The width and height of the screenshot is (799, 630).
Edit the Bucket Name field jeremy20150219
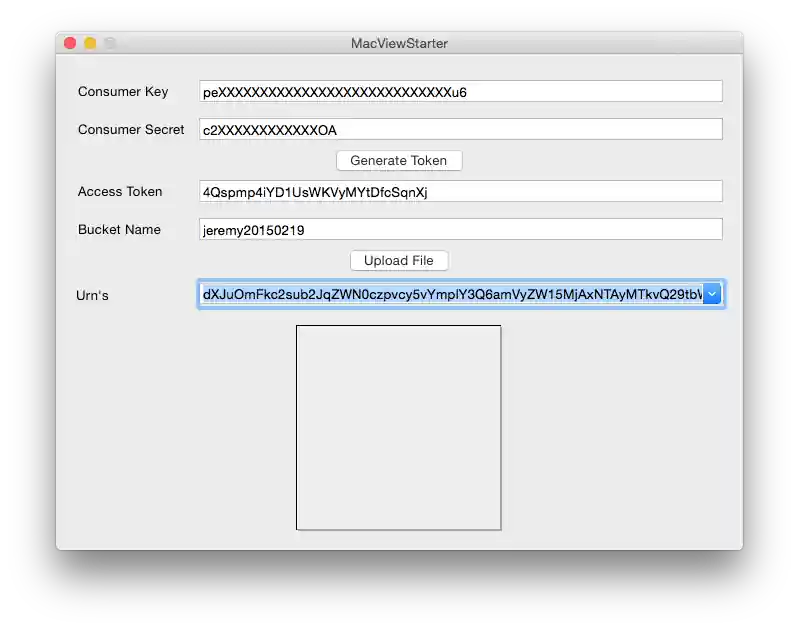(x=460, y=230)
